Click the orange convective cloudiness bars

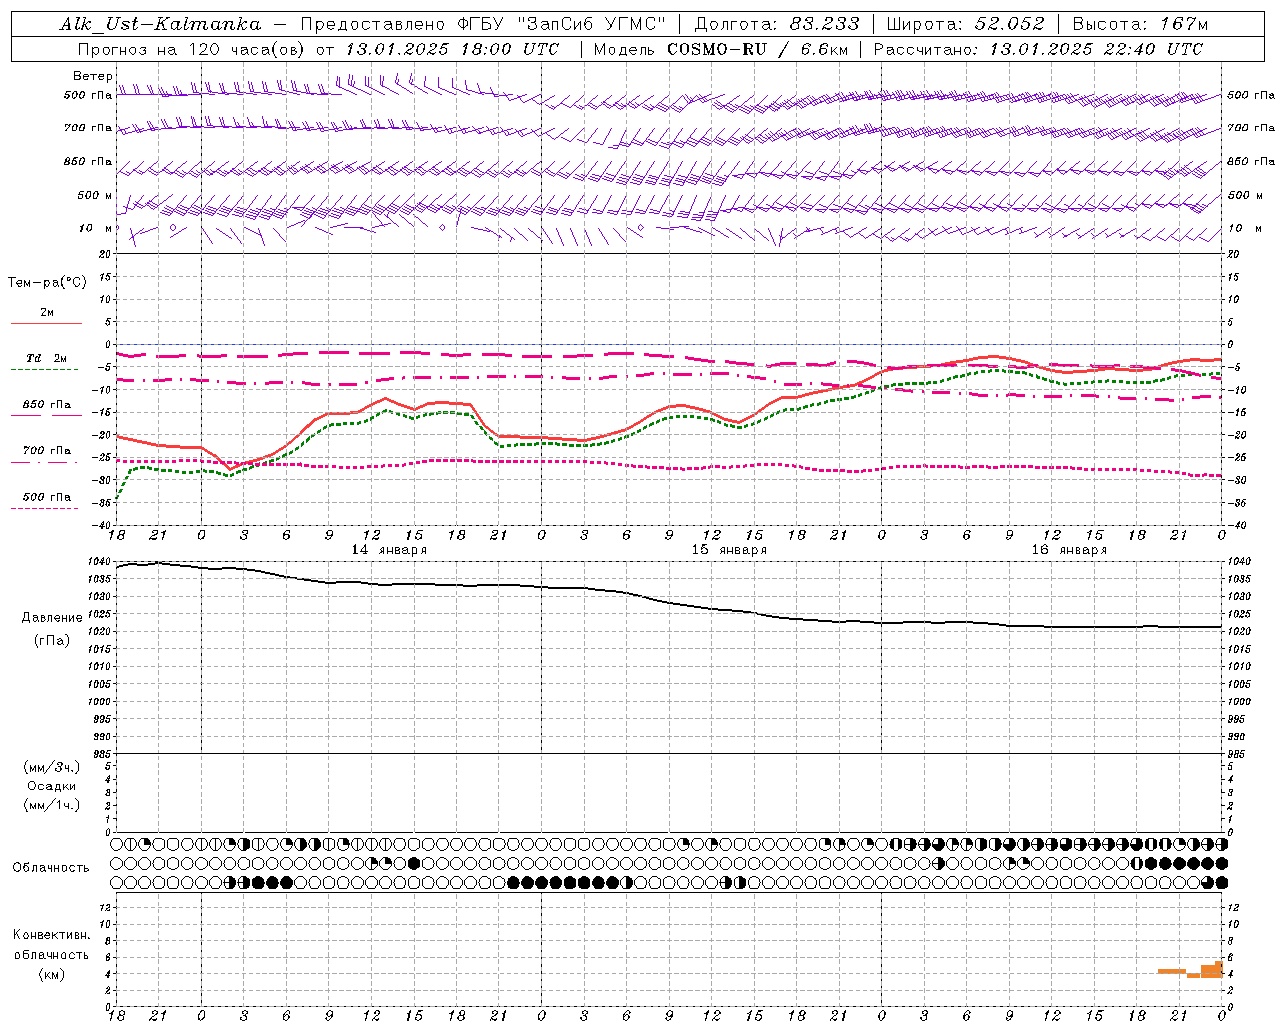[1191, 970]
